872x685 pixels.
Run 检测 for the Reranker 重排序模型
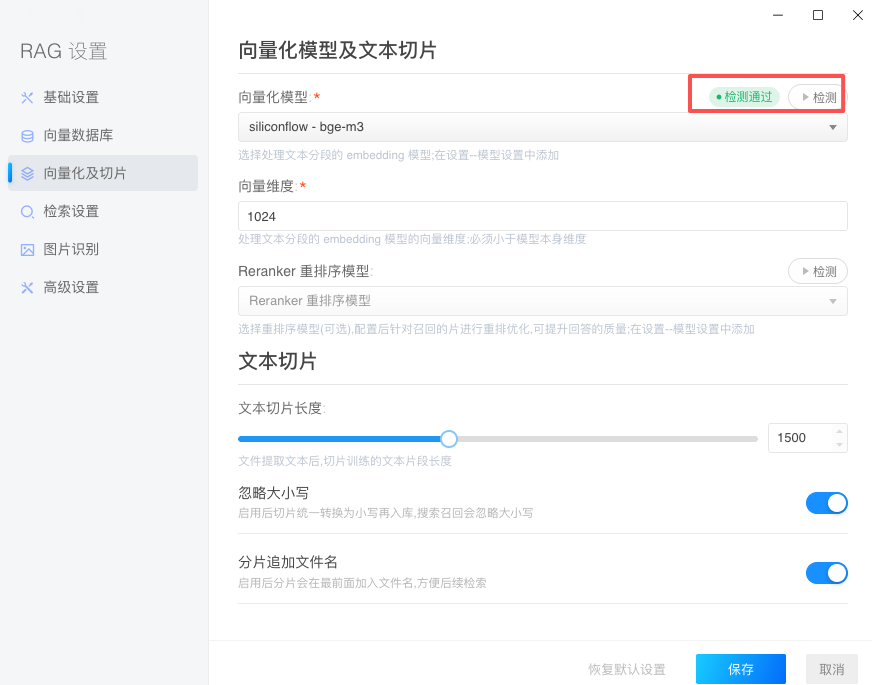[x=817, y=271]
